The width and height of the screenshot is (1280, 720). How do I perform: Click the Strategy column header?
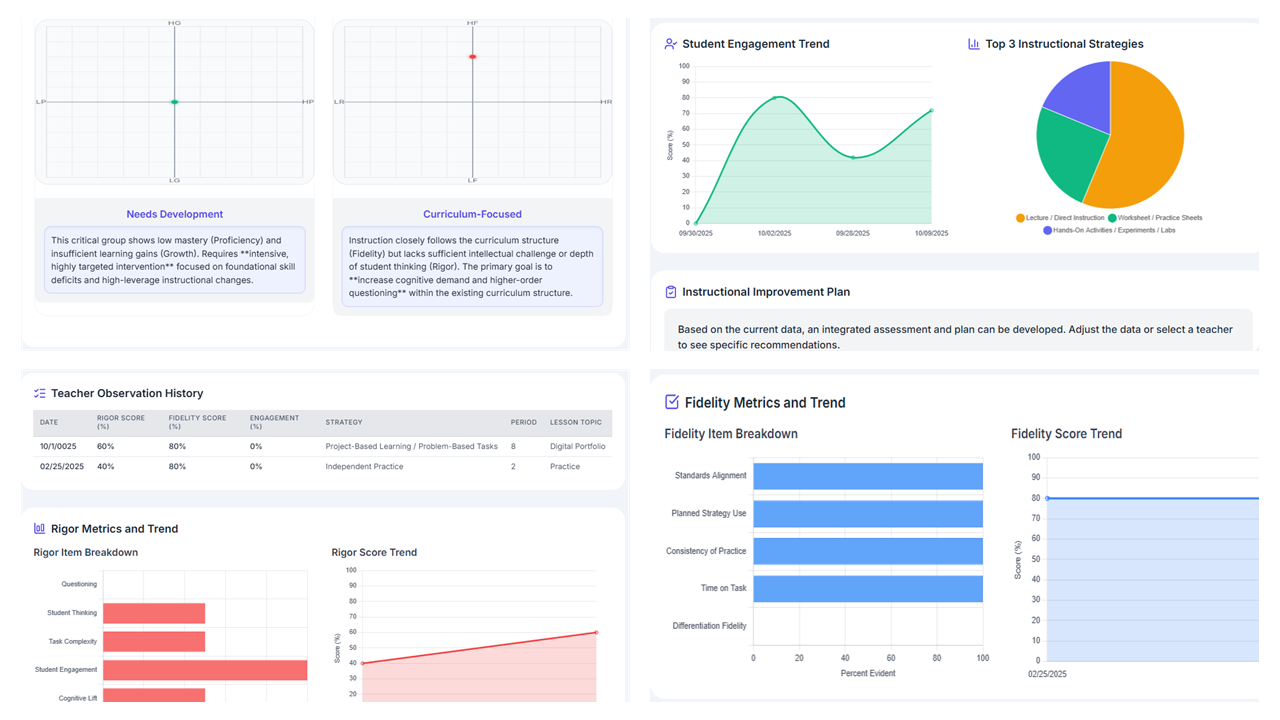click(x=344, y=423)
